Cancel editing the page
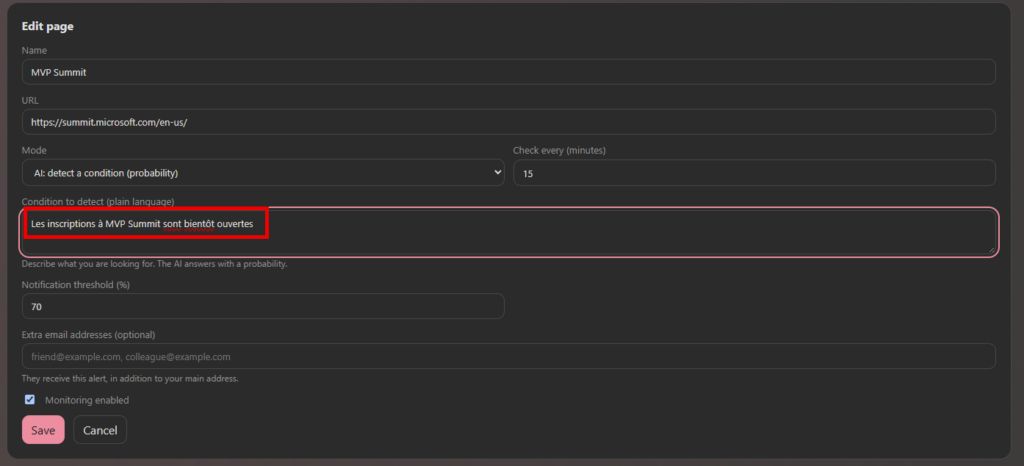This screenshot has height=466, width=1024. pyautogui.click(x=100, y=430)
